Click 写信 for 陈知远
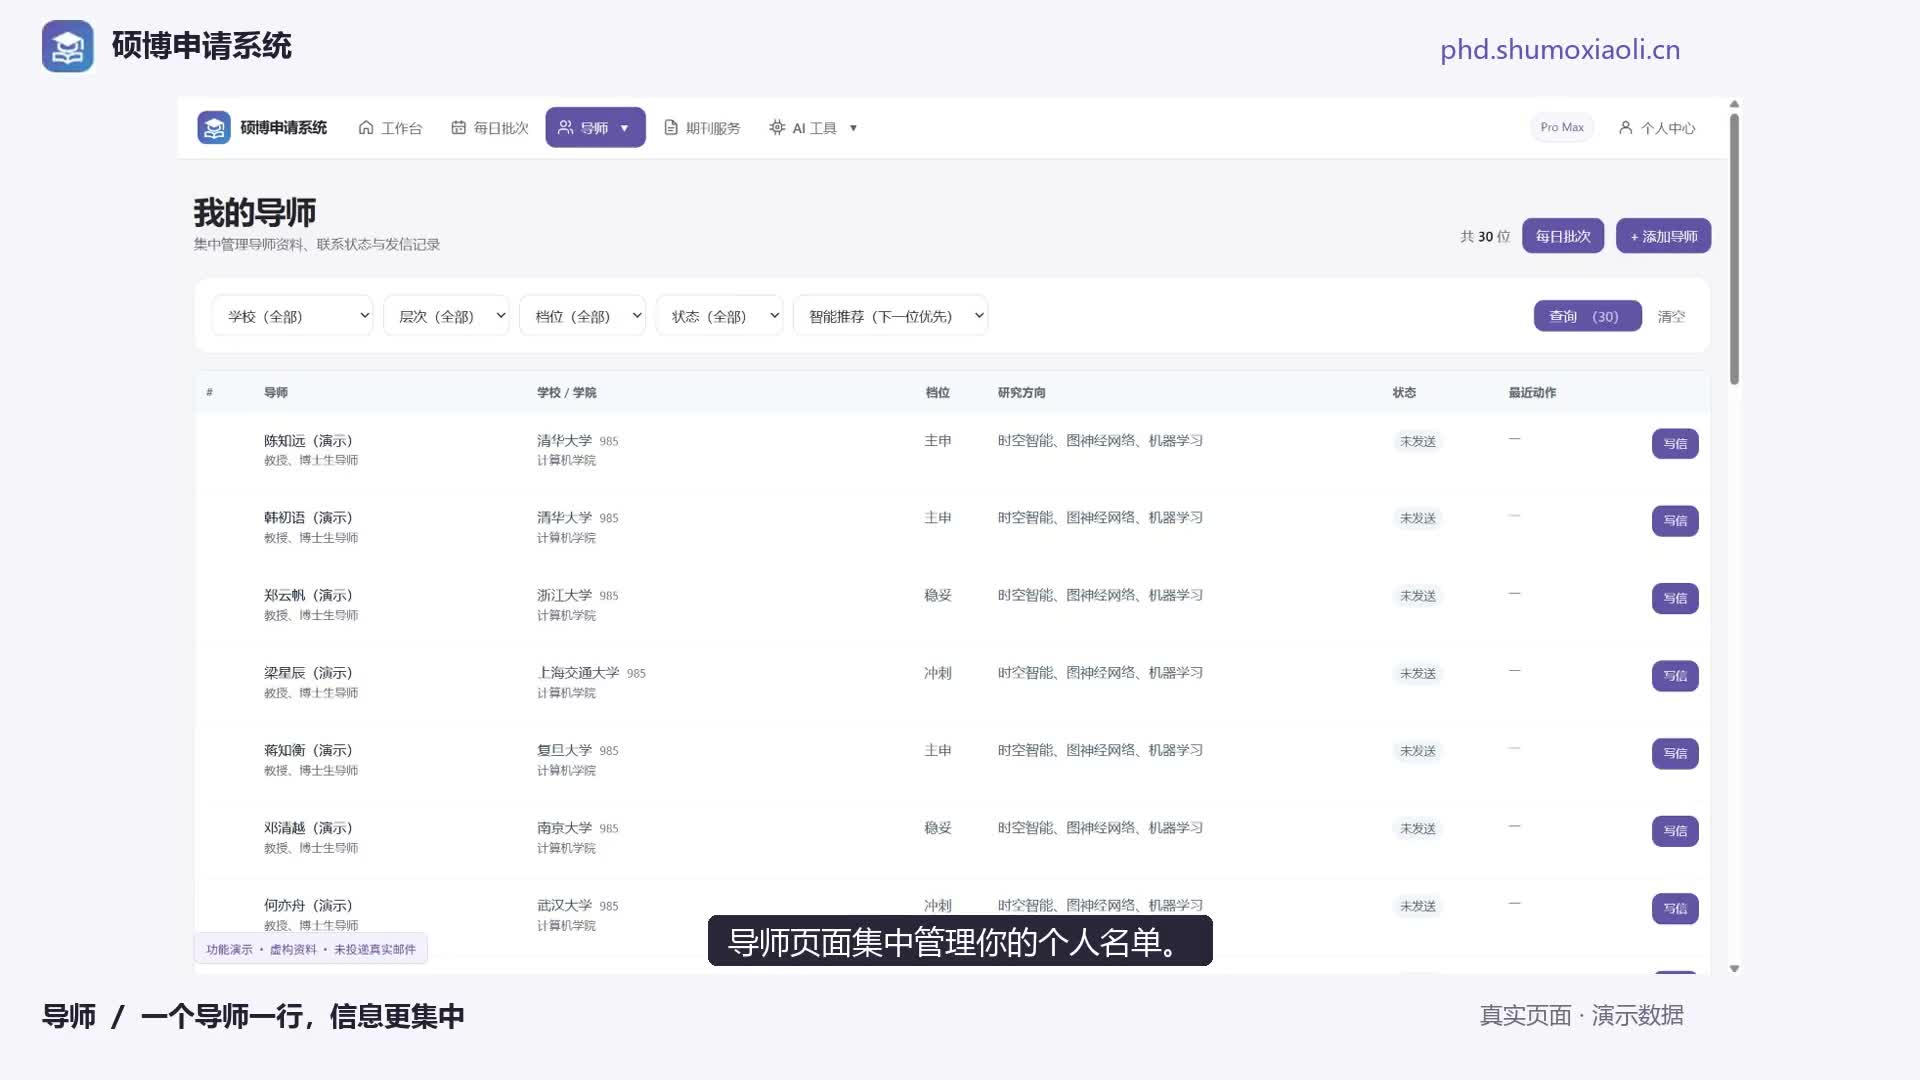 coord(1675,443)
